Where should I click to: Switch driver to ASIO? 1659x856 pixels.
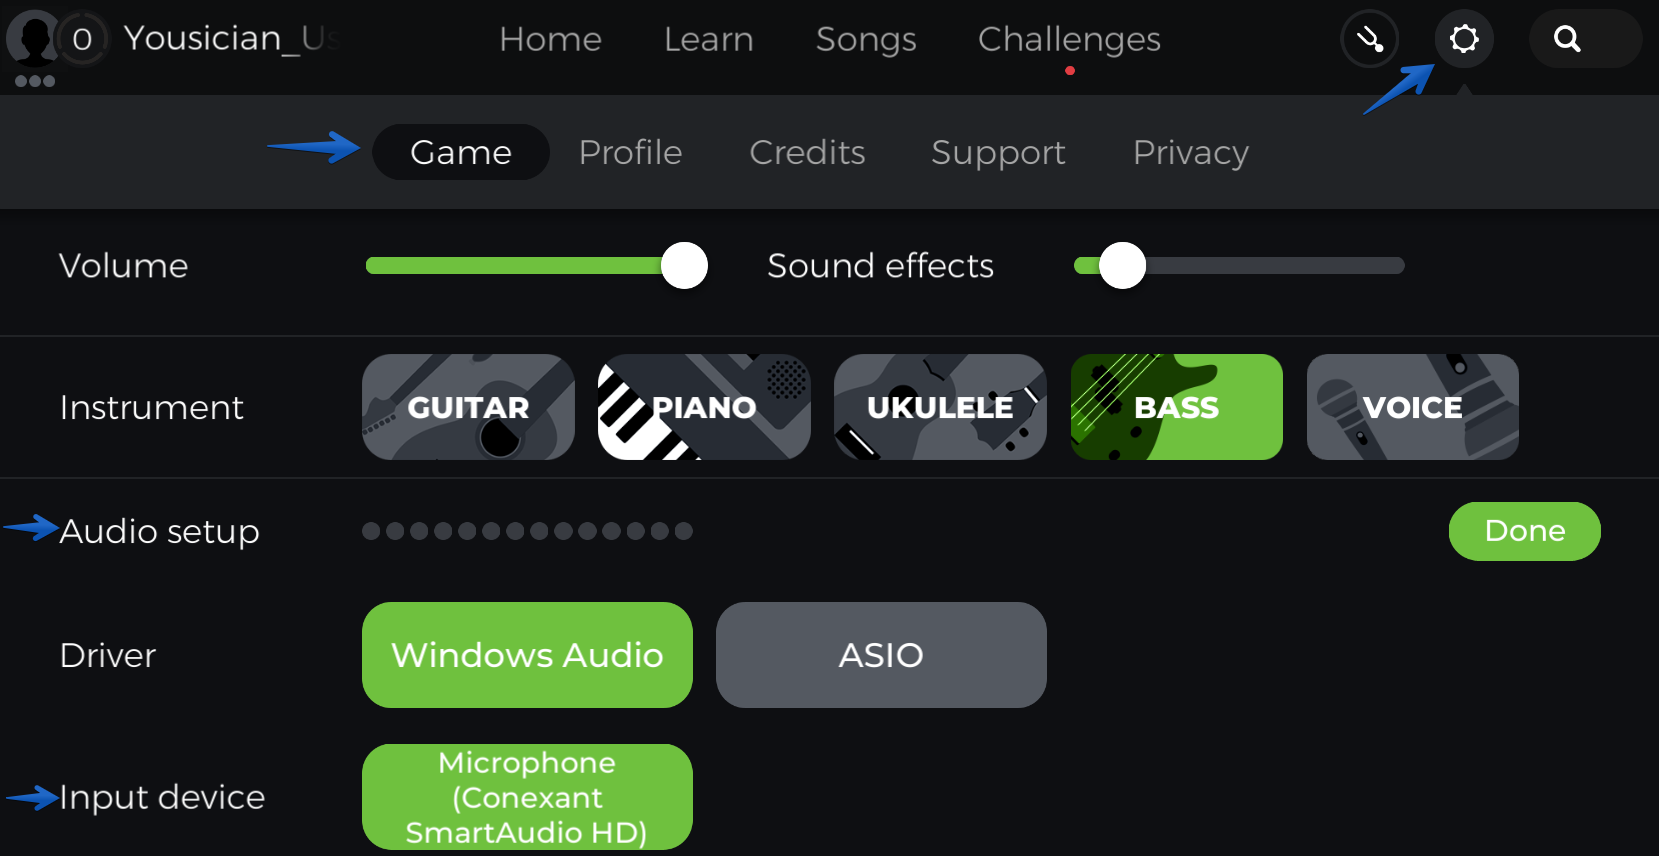881,655
